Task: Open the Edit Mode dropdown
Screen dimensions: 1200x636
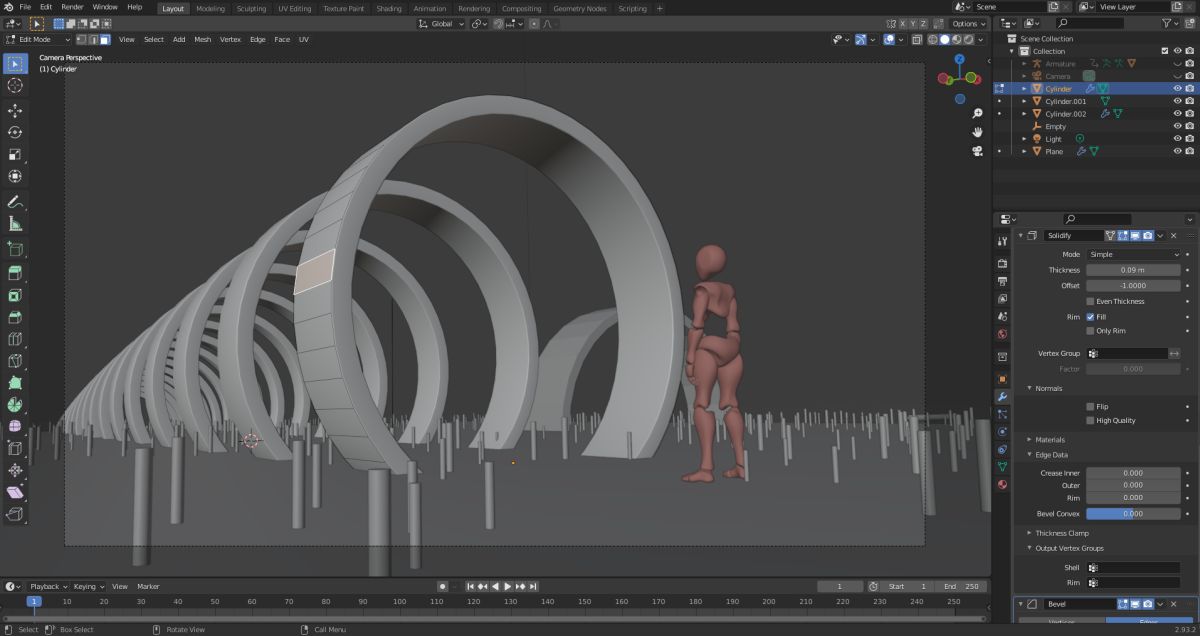Action: 38,39
